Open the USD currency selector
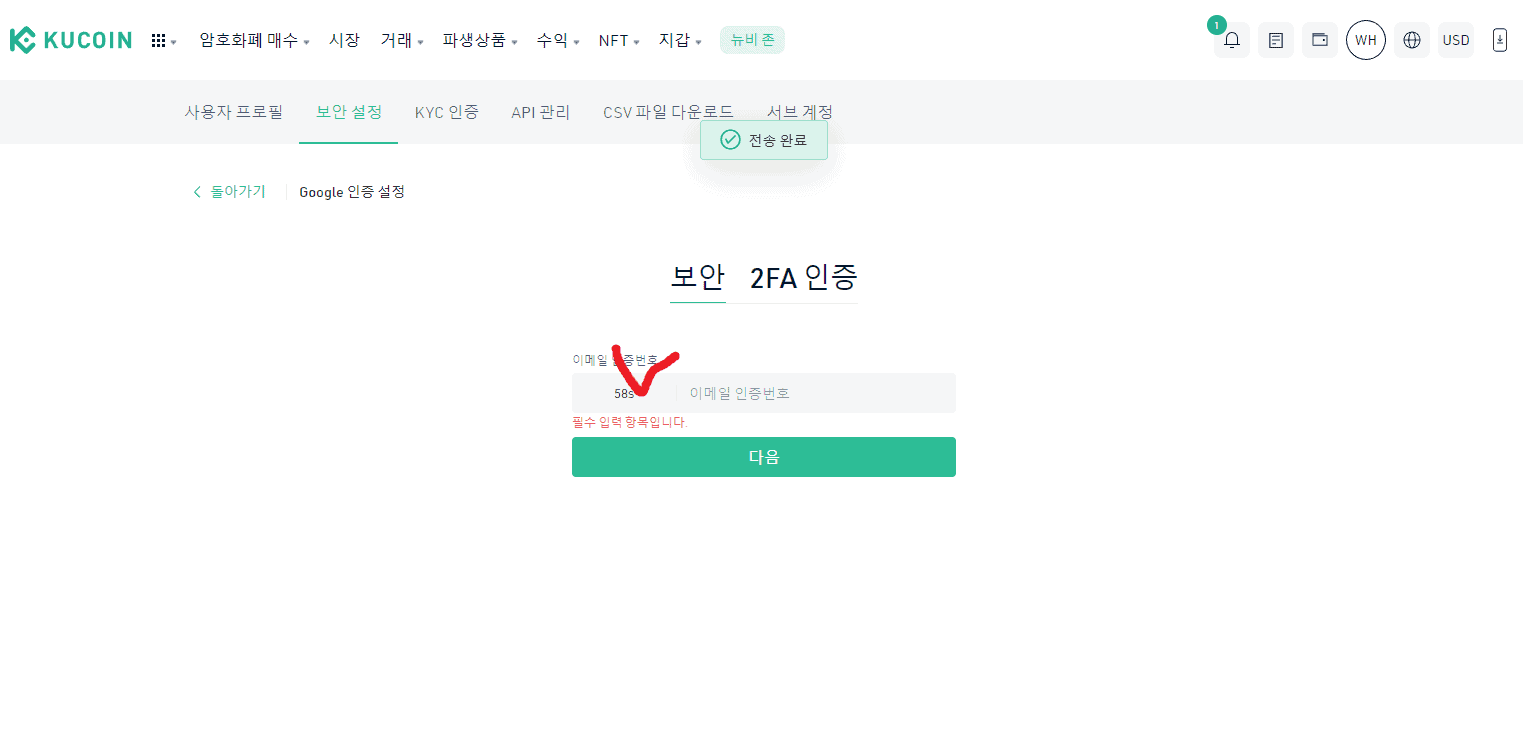The width and height of the screenshot is (1523, 737). 1456,40
